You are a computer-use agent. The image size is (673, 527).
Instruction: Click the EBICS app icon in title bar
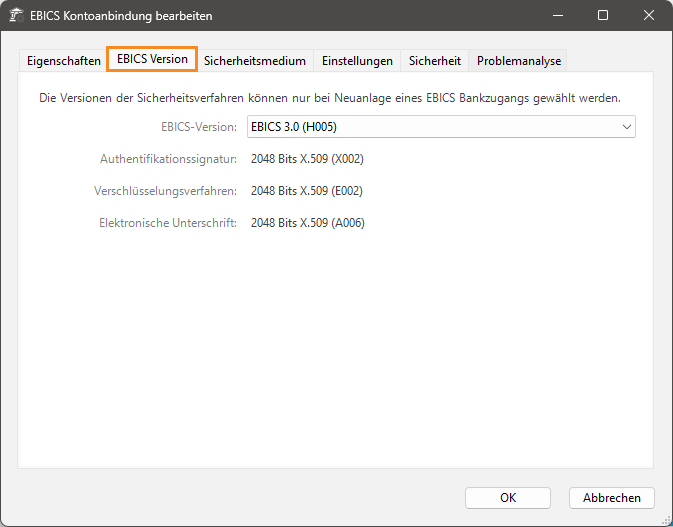point(17,16)
